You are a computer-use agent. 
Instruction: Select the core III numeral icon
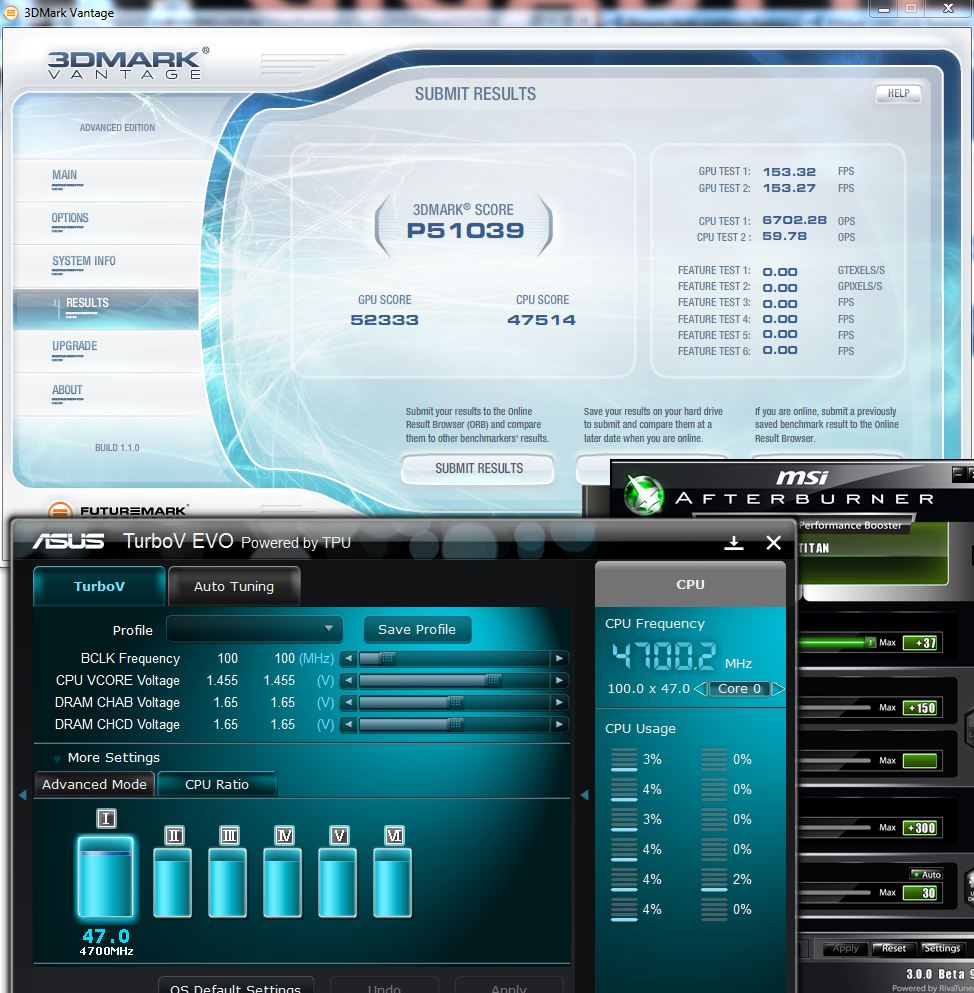tap(229, 836)
